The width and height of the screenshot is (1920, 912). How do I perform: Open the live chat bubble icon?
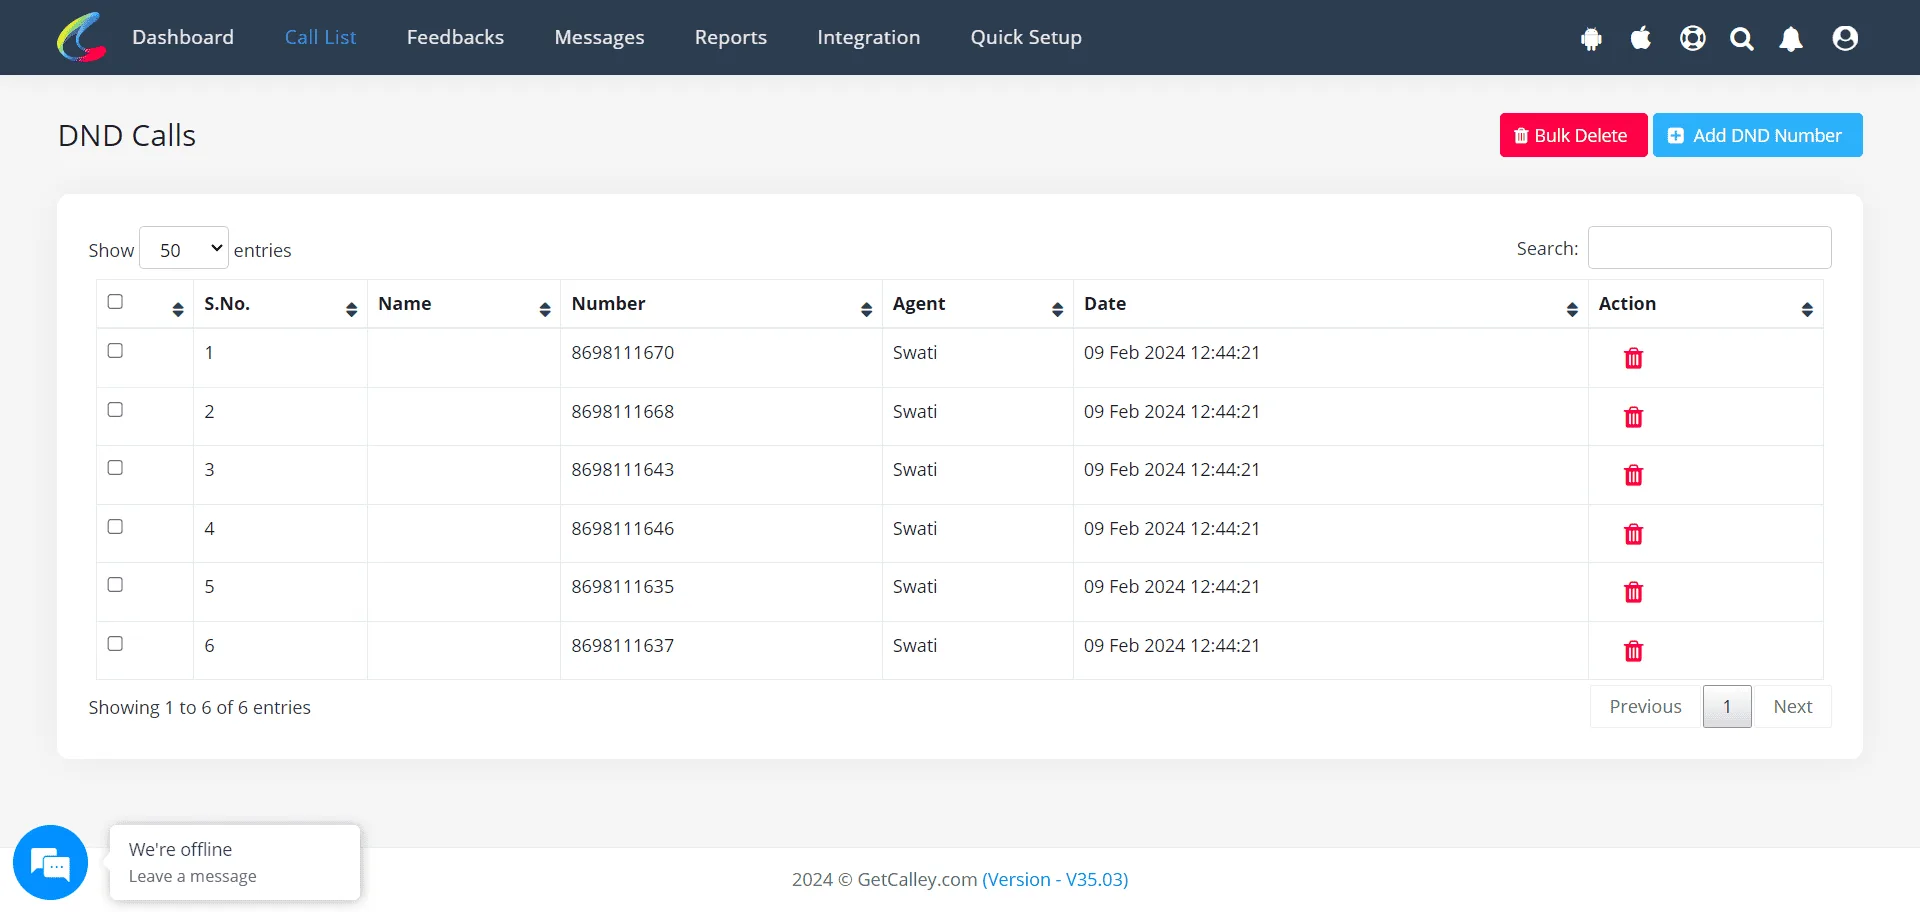(x=50, y=862)
